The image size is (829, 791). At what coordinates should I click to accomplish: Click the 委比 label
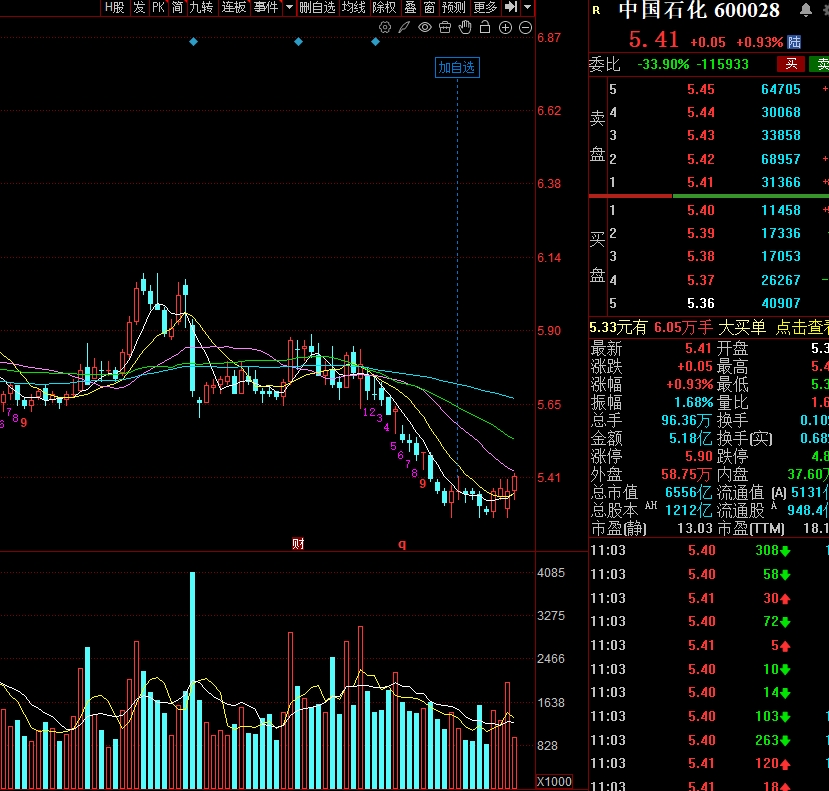coord(605,65)
